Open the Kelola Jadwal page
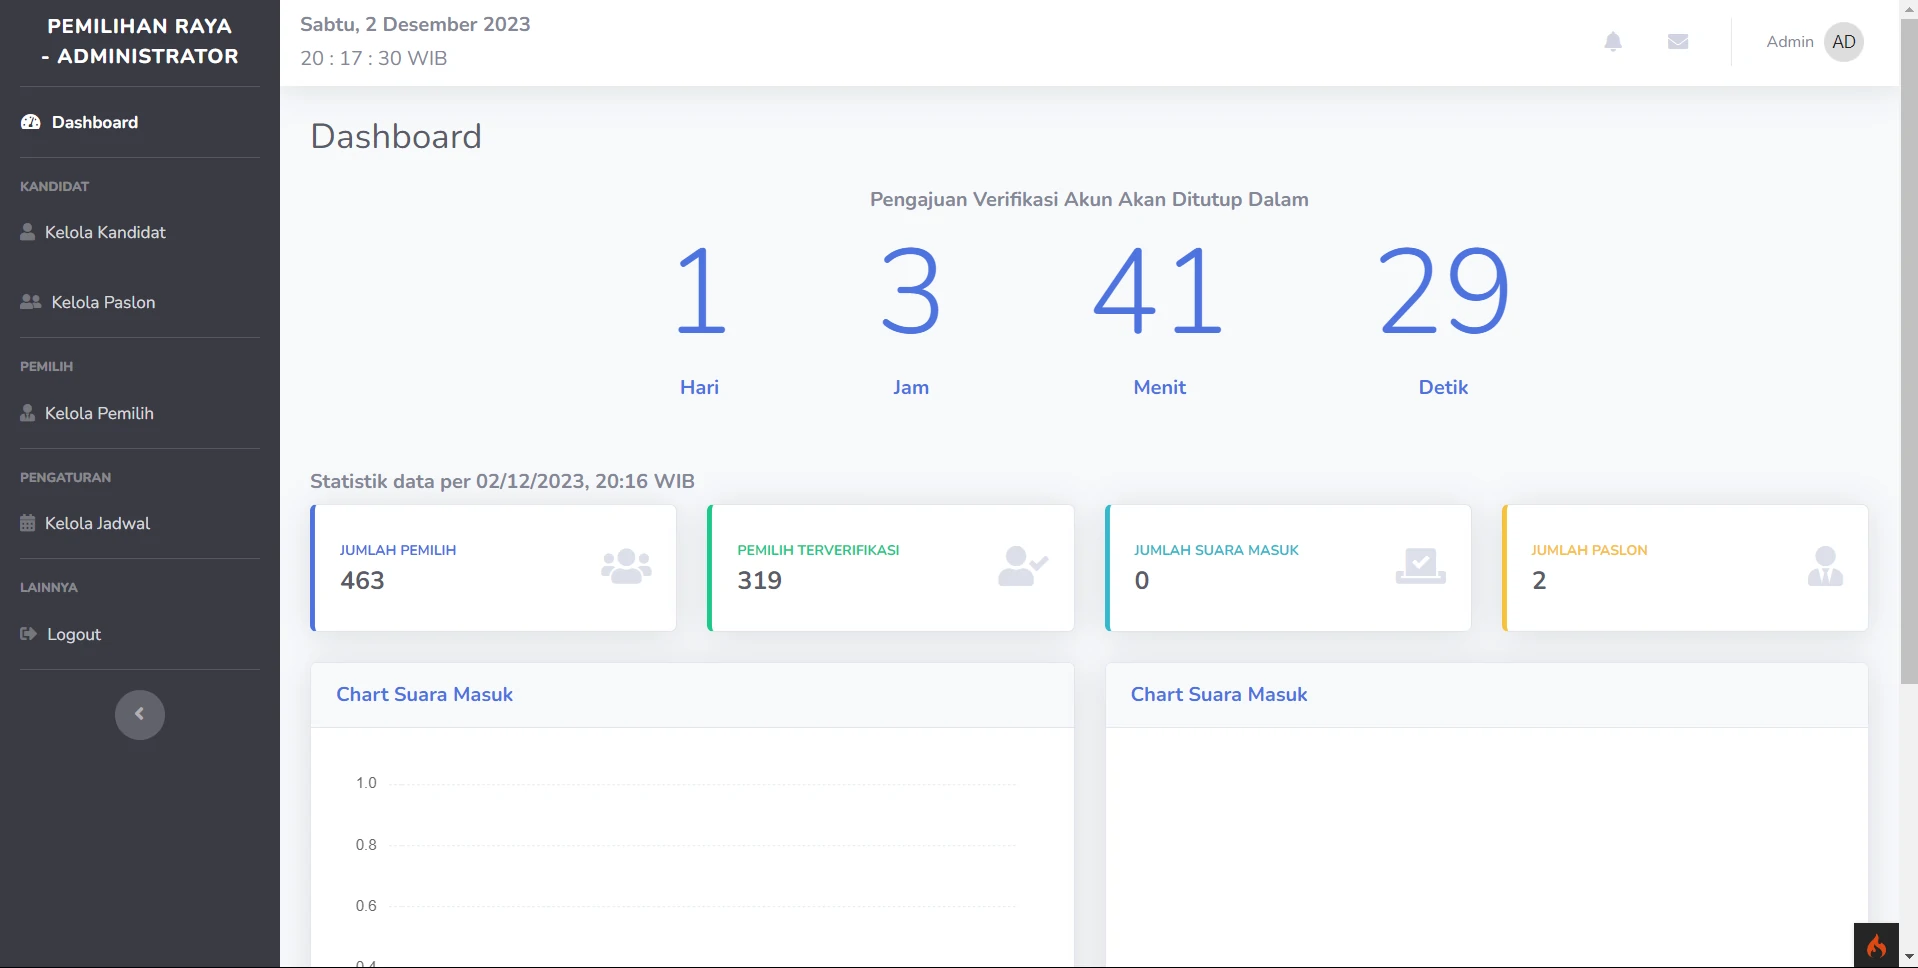The image size is (1918, 968). click(97, 523)
